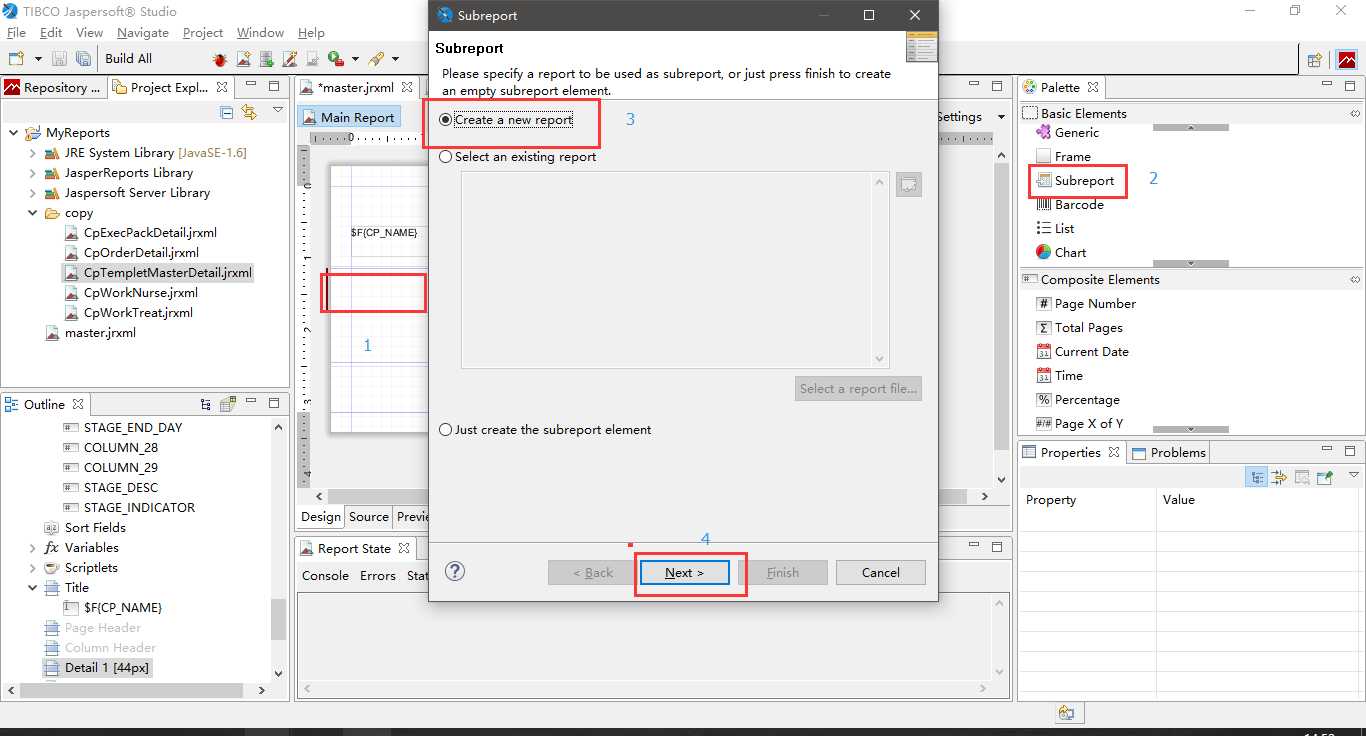Switch to Problems tab
This screenshot has height=736, width=1366.
1169,452
